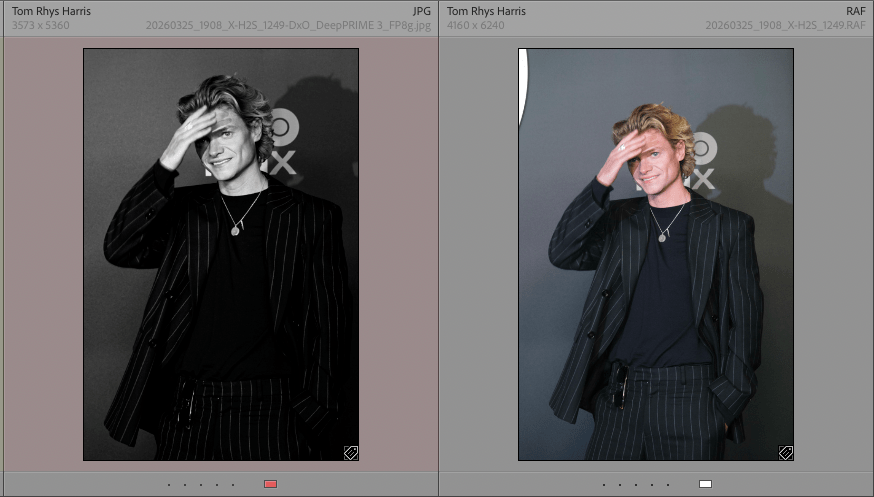This screenshot has height=497, width=874.
Task: Click the white color label swatch
Action: (x=705, y=485)
